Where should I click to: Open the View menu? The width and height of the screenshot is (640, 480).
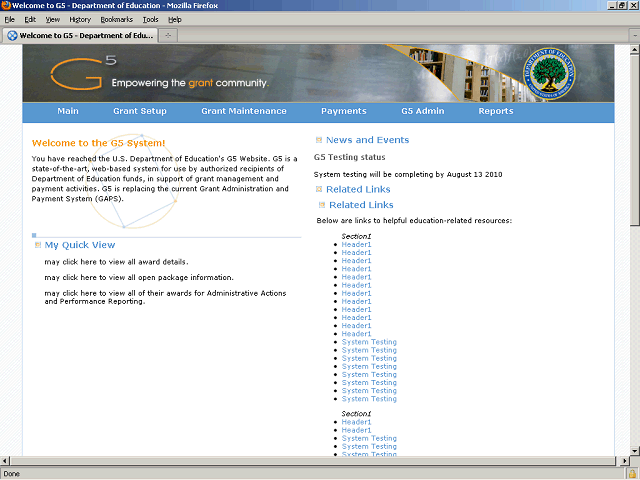[x=52, y=19]
